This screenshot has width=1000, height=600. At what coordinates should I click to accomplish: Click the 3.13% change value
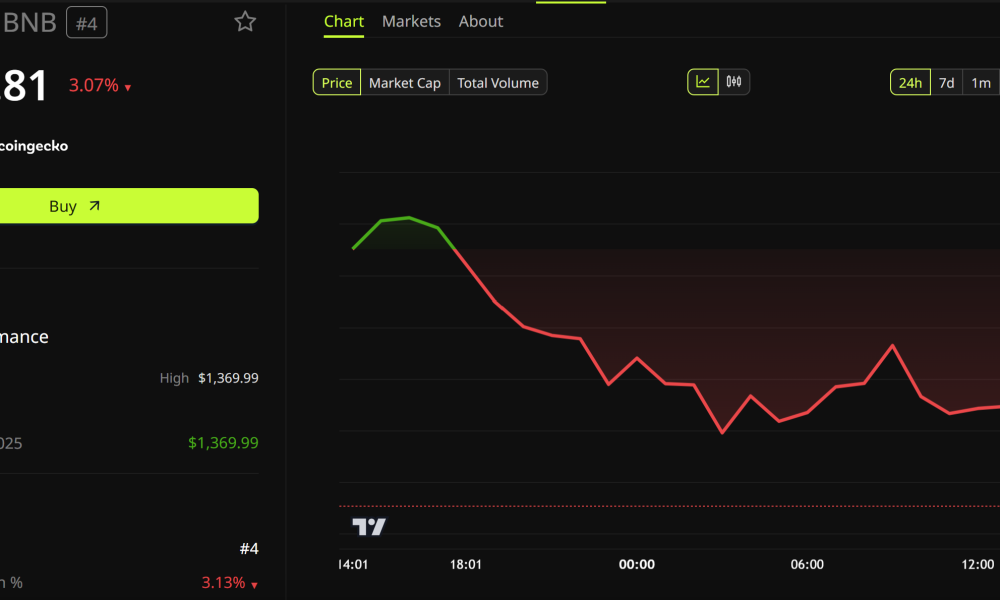coord(223,582)
